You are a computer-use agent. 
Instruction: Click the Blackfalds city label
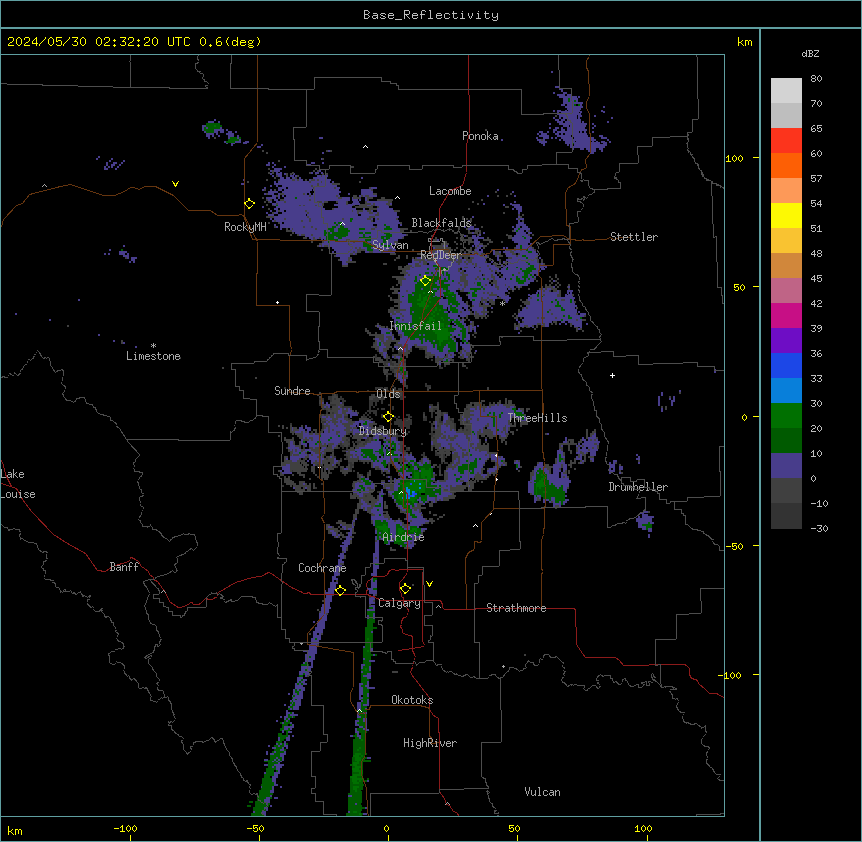point(441,223)
